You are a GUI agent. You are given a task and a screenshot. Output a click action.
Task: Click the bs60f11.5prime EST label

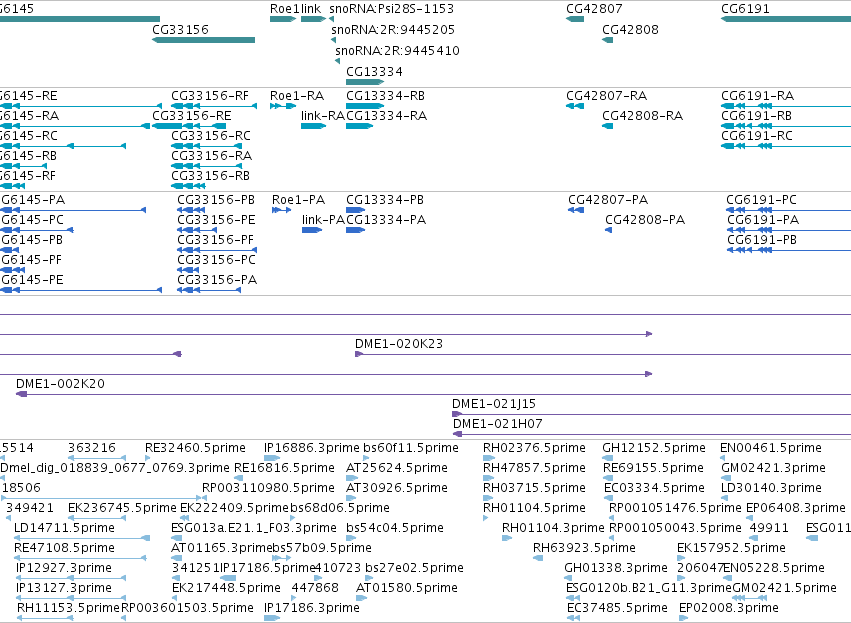pyautogui.click(x=411, y=448)
